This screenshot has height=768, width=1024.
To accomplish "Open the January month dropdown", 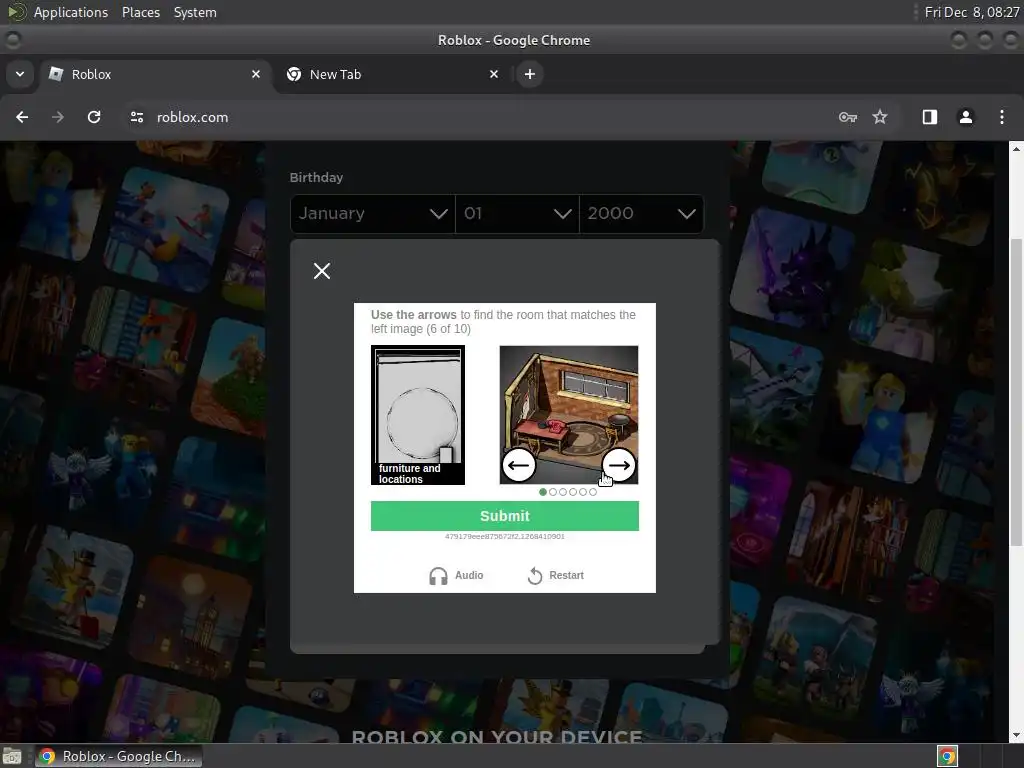I will click(x=373, y=214).
